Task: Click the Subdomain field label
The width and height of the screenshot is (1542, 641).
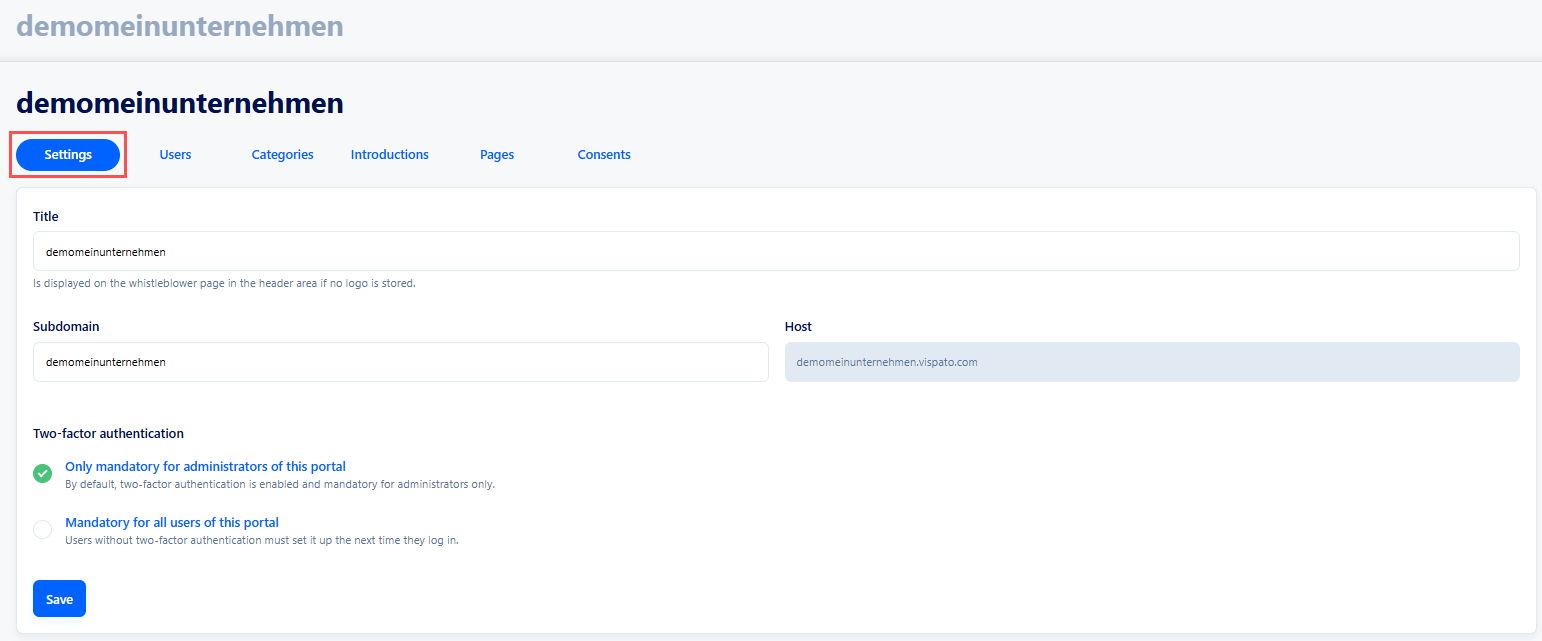Action: 66,327
